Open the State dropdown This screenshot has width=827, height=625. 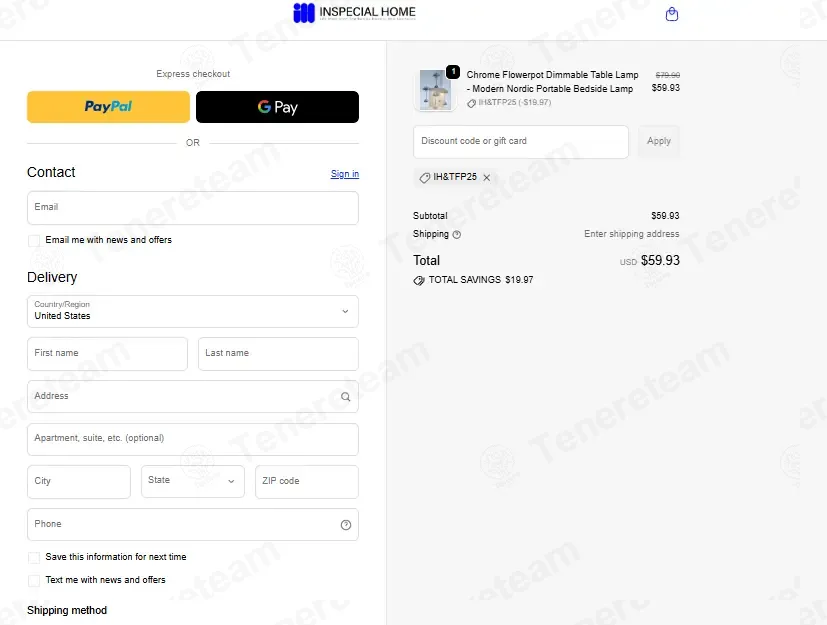[193, 481]
